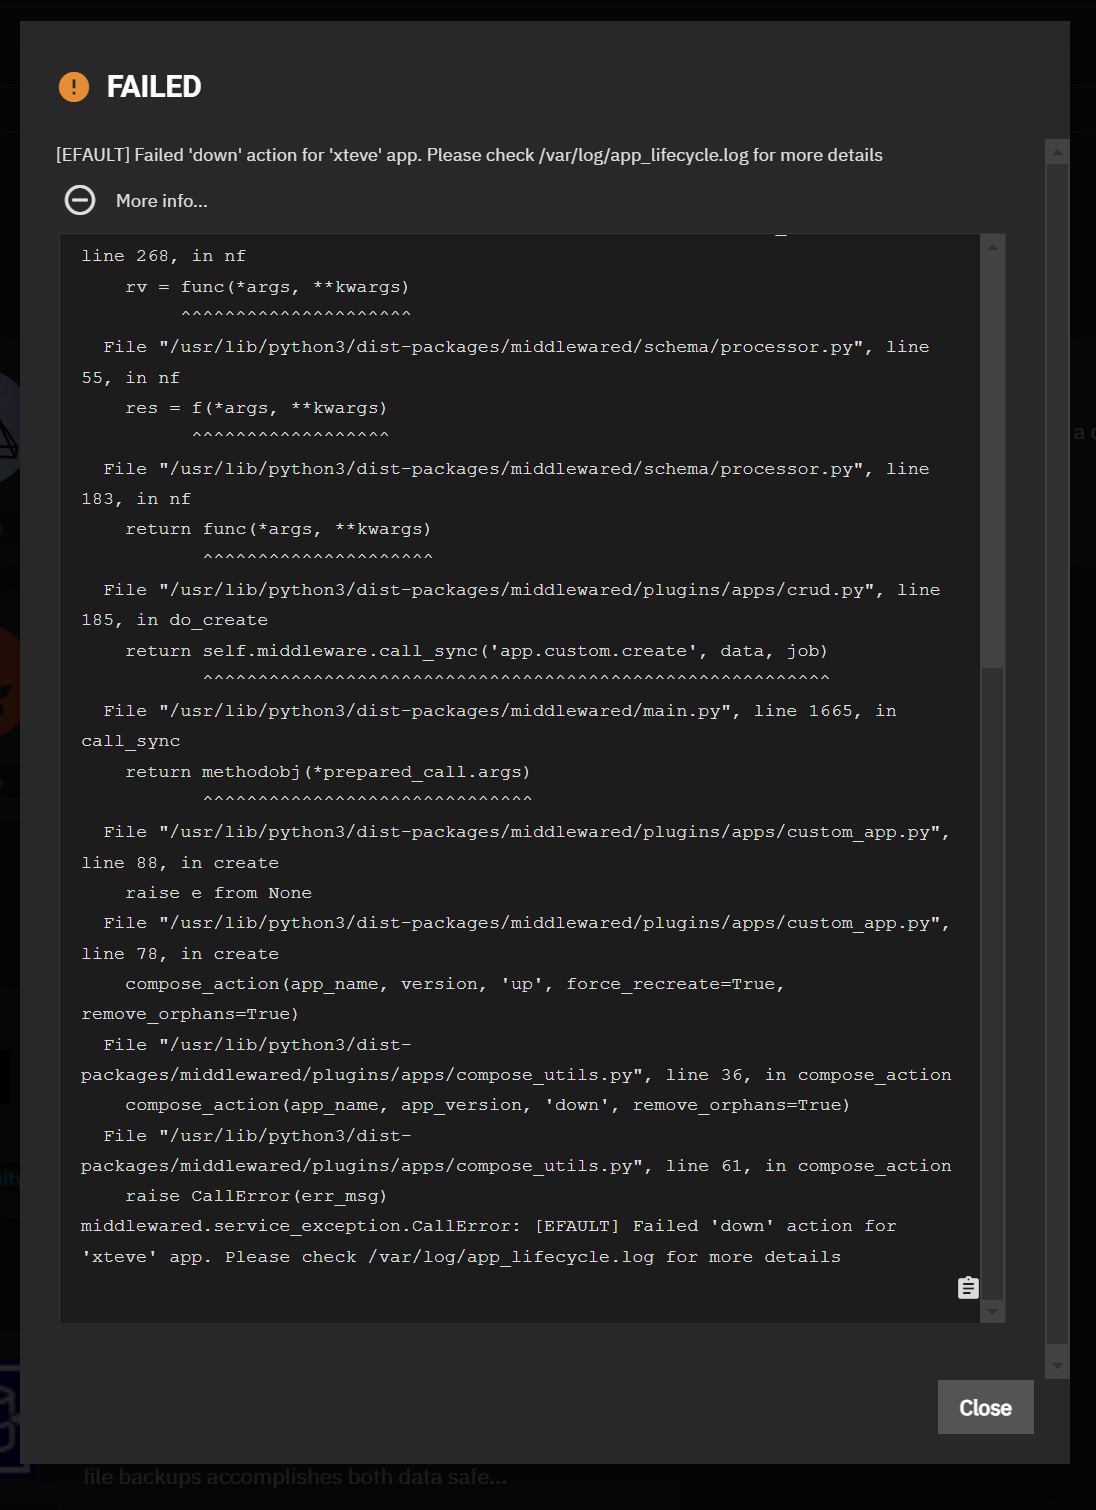
Task: Click the '183, in nf' text
Action: click(136, 499)
